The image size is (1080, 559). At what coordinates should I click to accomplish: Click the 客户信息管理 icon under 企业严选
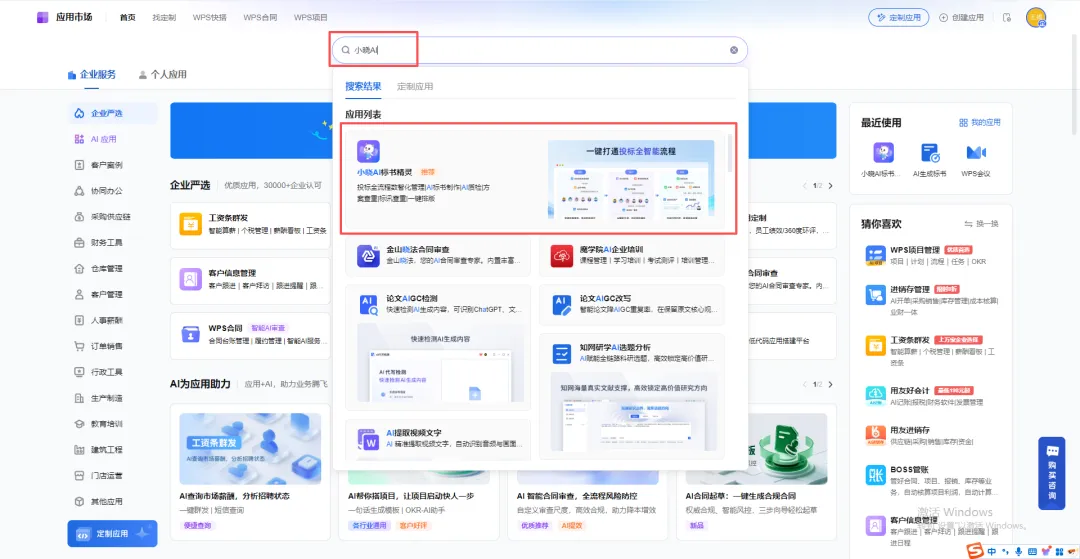point(191,279)
